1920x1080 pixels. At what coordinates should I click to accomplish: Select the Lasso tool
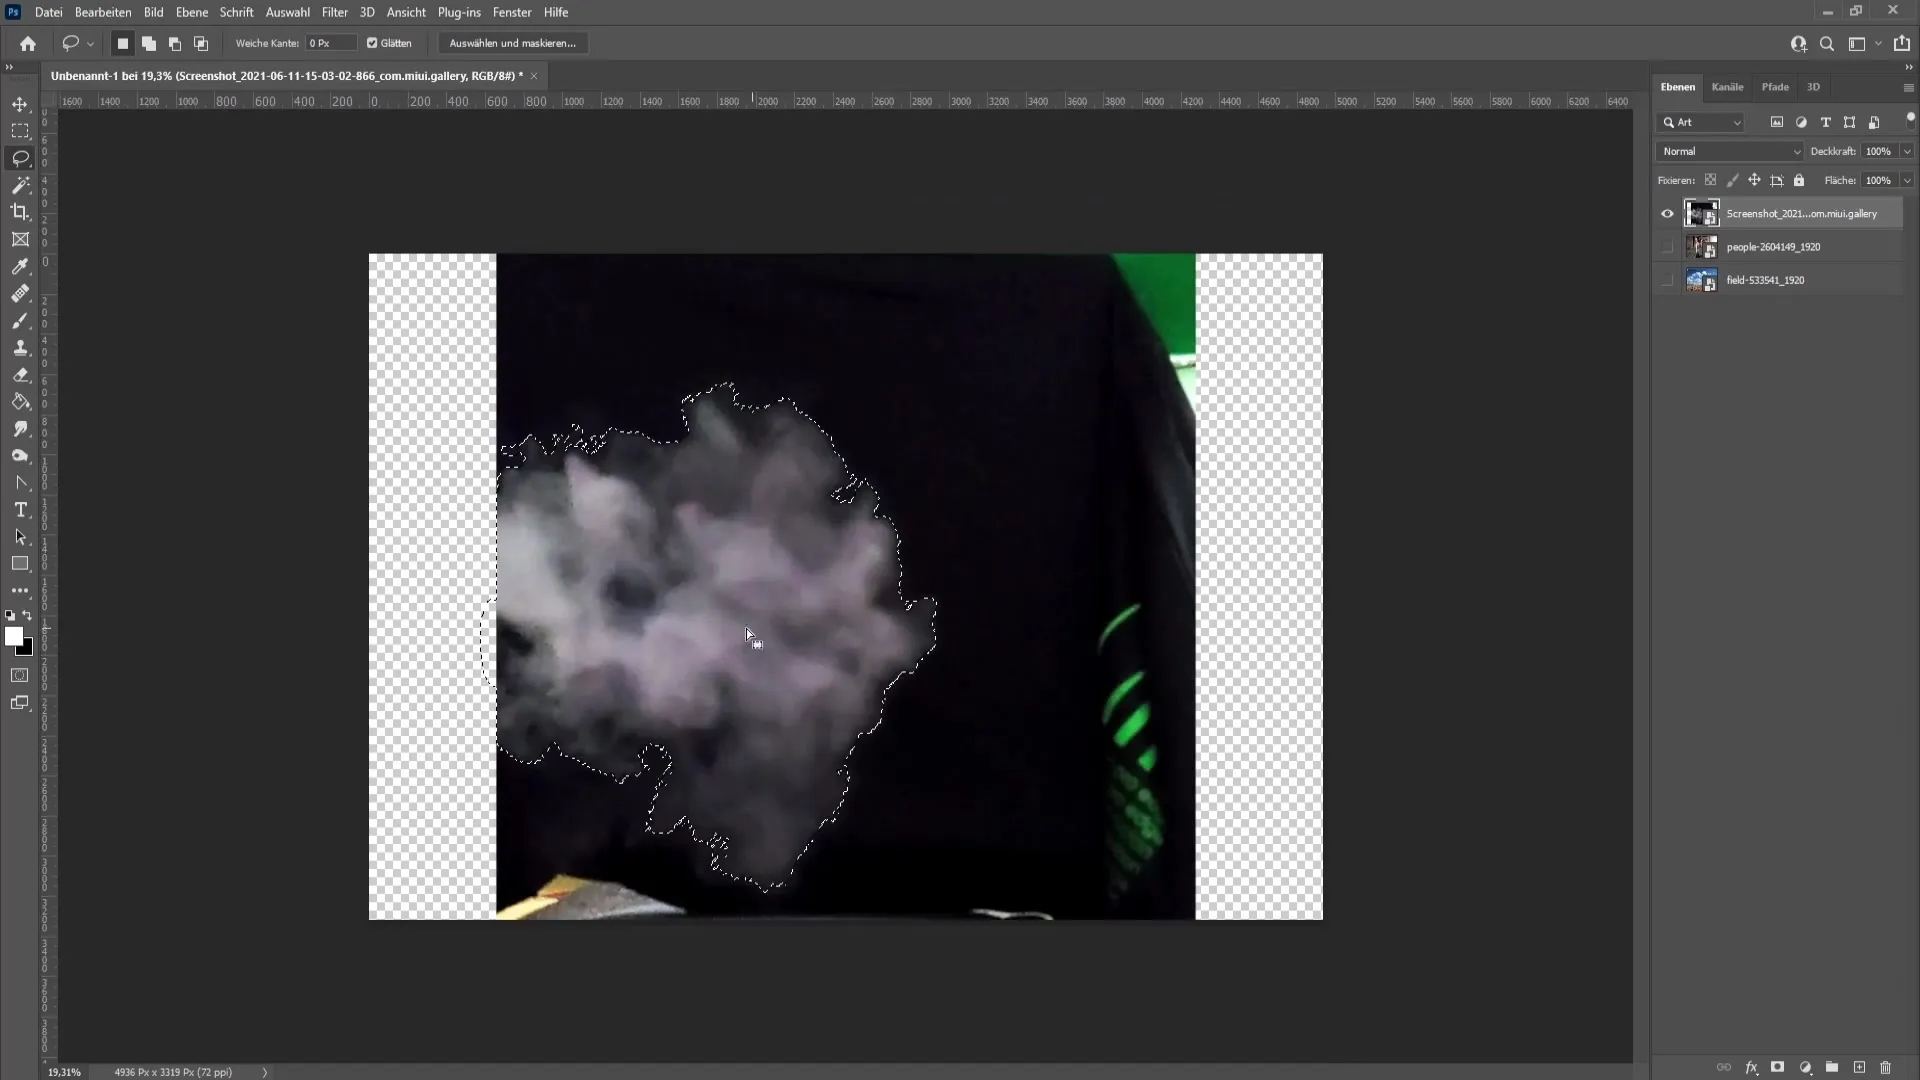tap(20, 157)
